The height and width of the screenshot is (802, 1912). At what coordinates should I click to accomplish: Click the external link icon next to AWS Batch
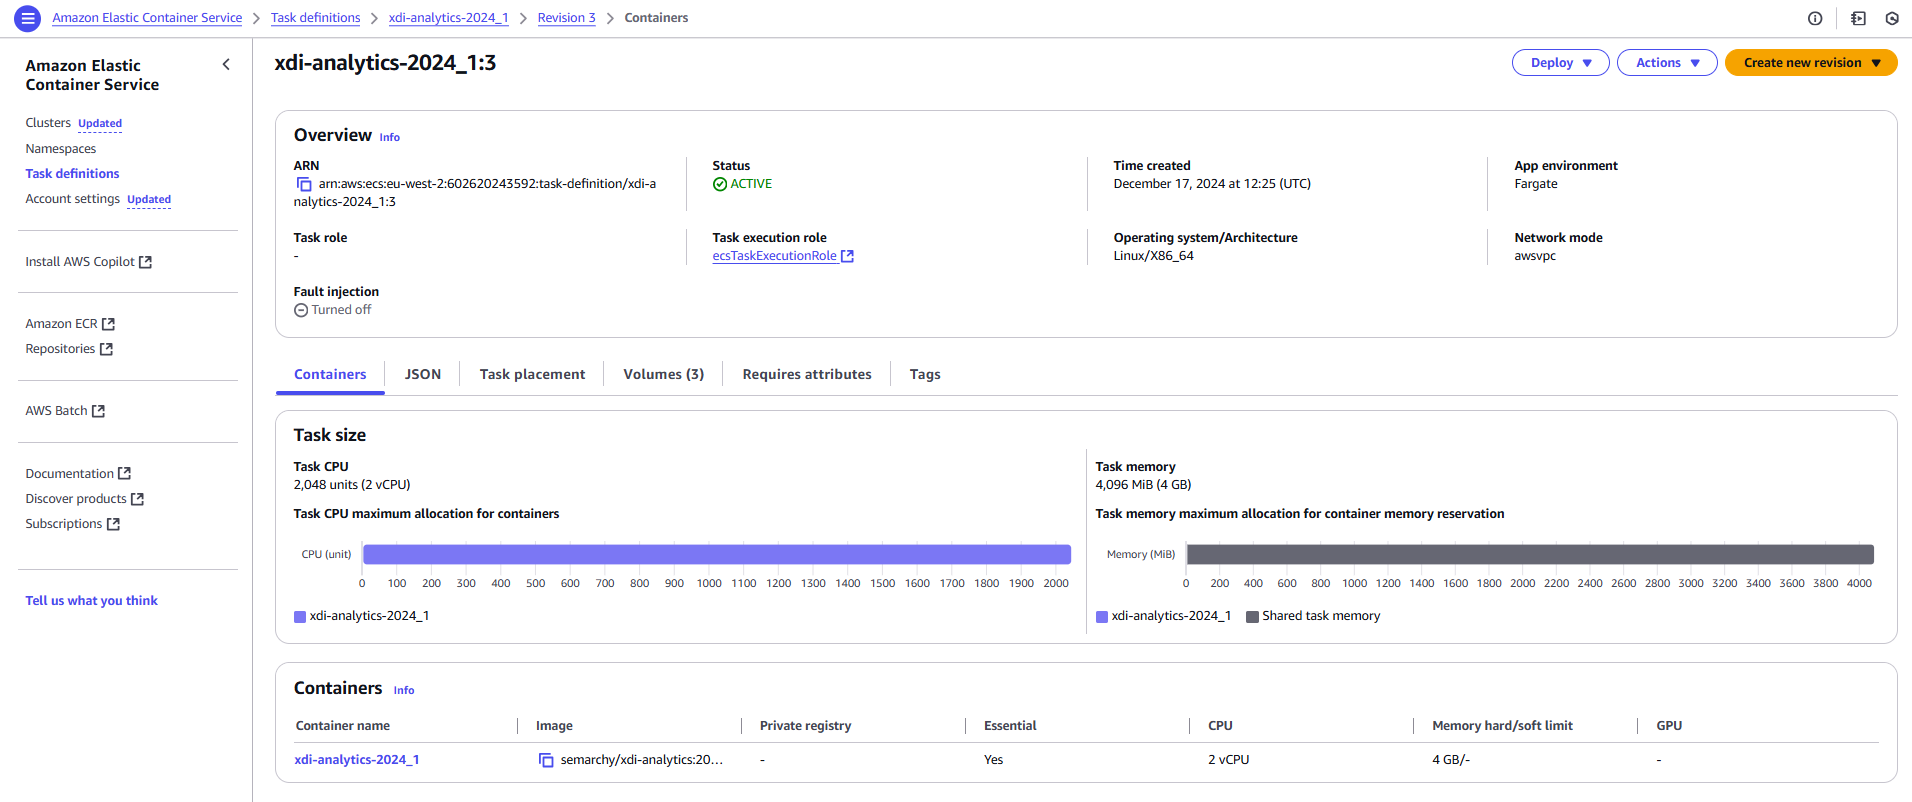click(98, 411)
